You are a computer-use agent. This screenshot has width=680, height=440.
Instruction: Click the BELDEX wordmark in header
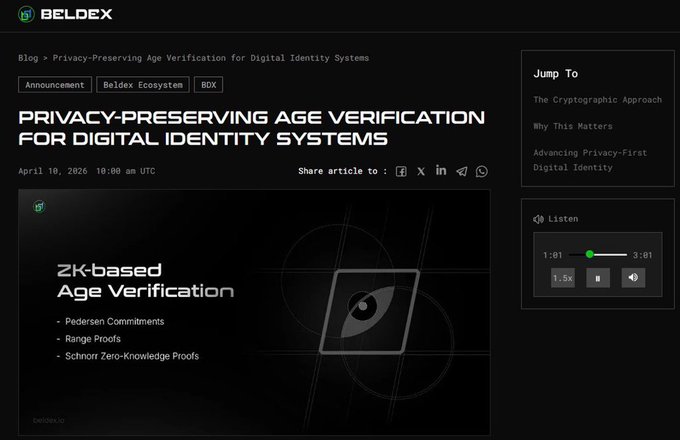click(76, 14)
